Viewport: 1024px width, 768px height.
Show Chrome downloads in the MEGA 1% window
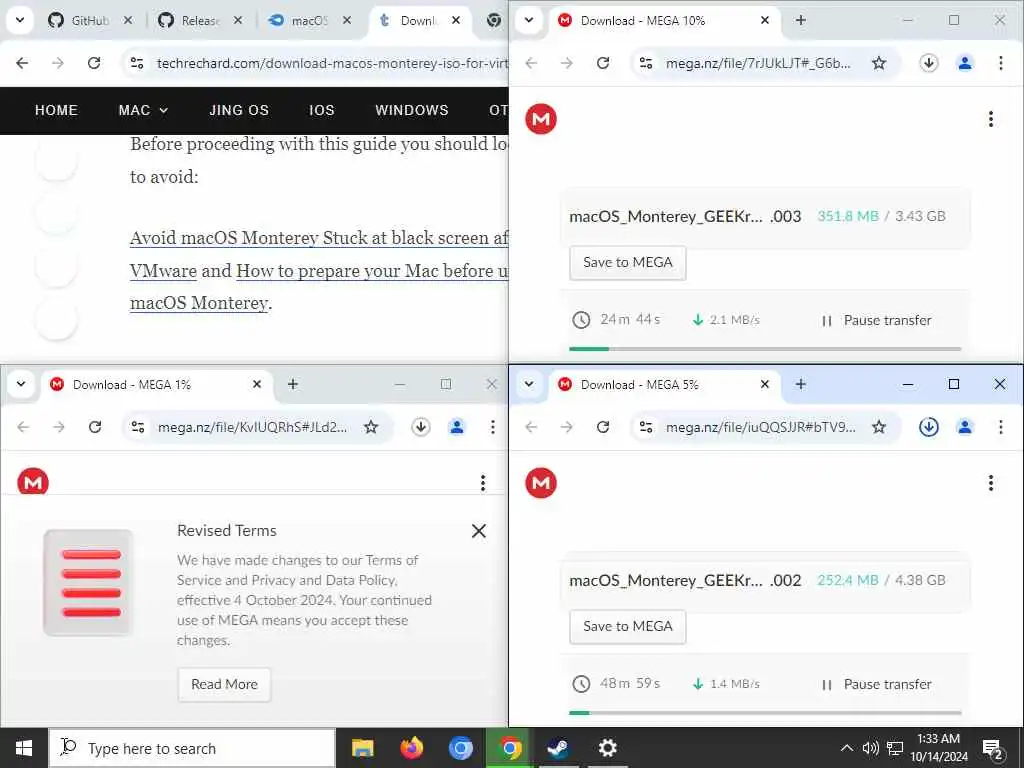(x=421, y=427)
